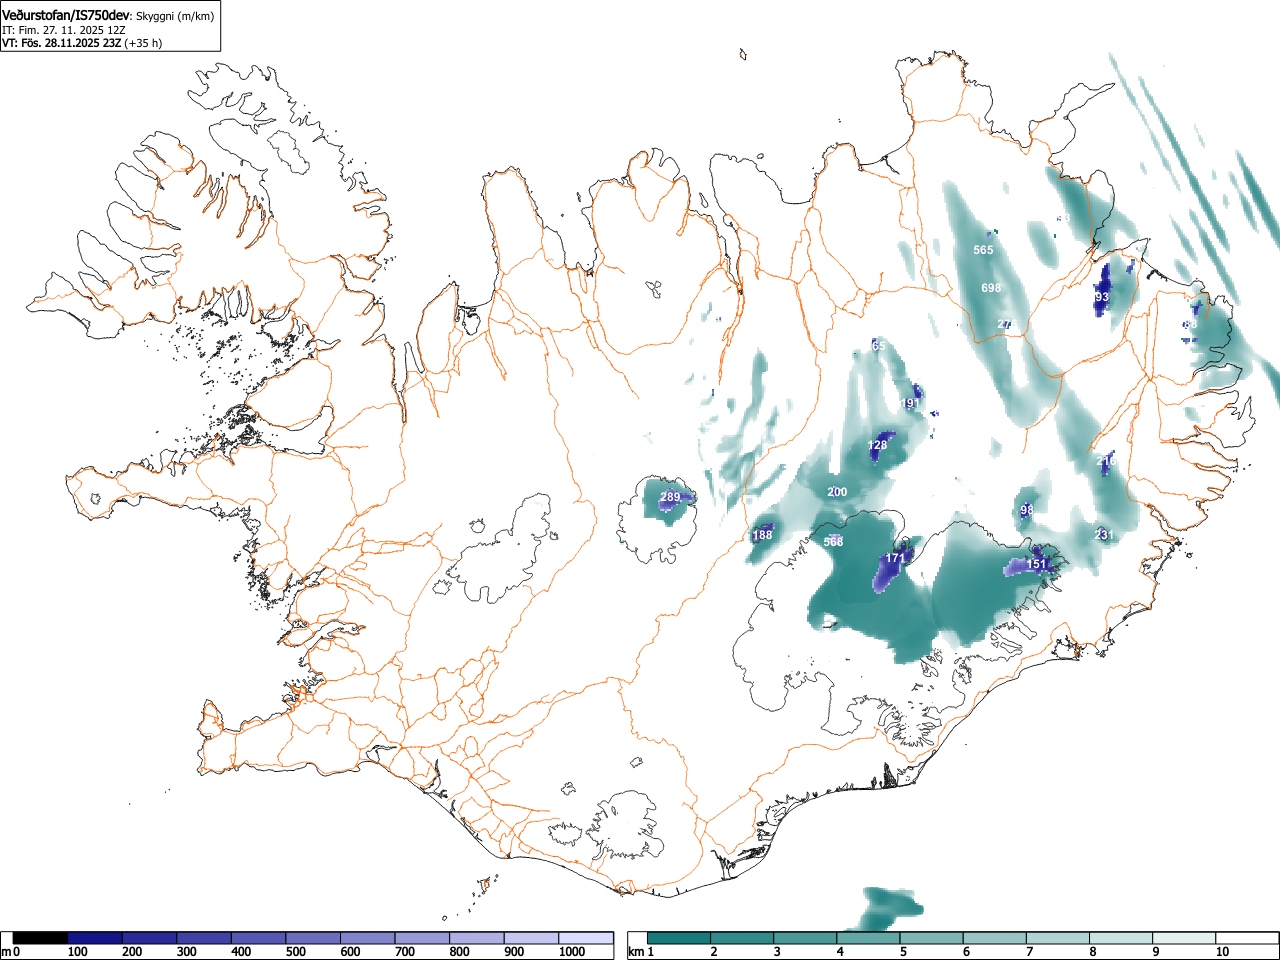Click the map value label '565'

coord(984,250)
